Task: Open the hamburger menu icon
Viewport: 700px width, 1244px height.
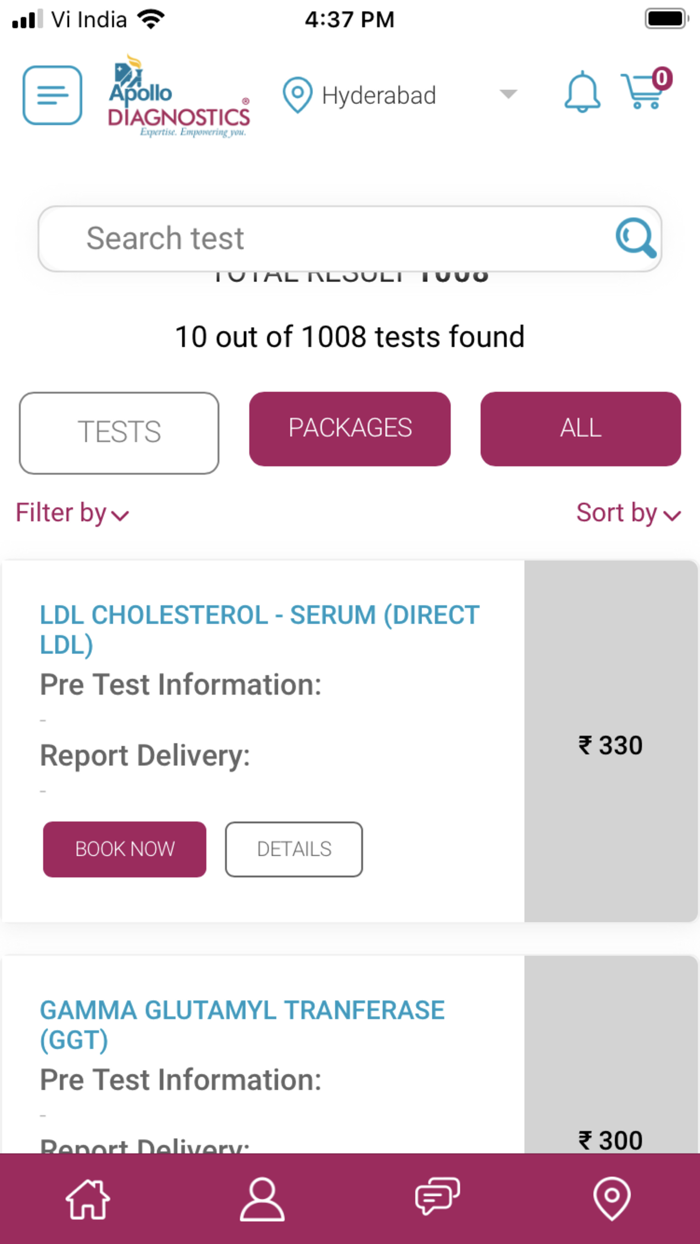Action: tap(52, 96)
